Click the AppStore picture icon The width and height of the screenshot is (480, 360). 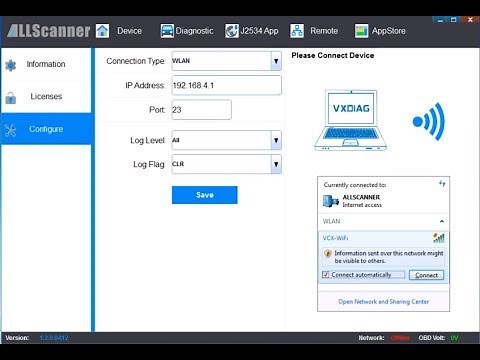[x=361, y=31]
